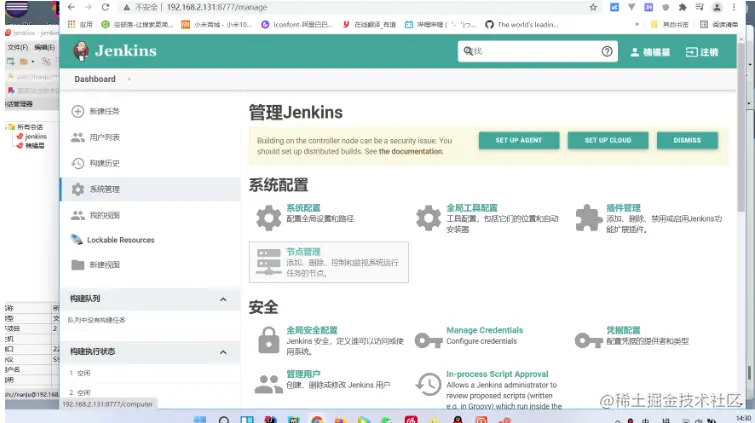
Task: Click the SET UP CLOUD button
Action: (608, 140)
